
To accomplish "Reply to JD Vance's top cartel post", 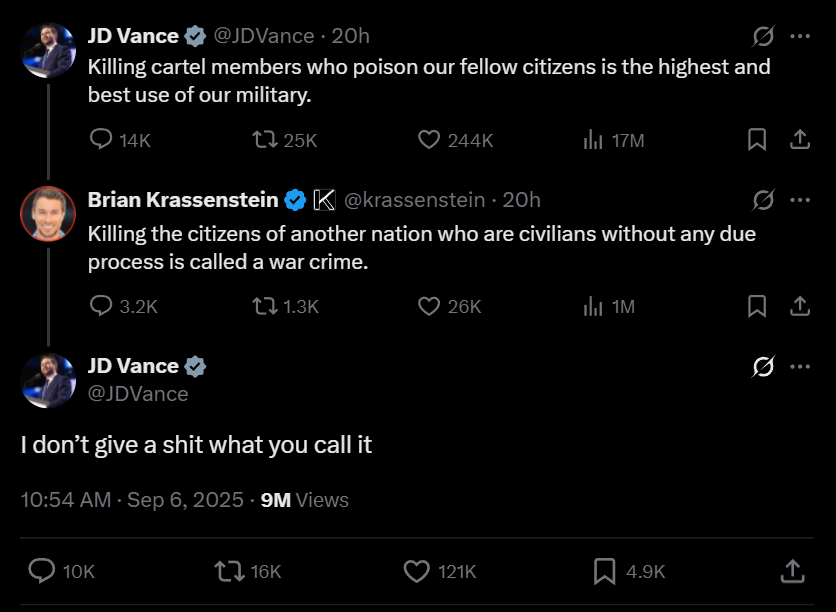I will point(101,140).
